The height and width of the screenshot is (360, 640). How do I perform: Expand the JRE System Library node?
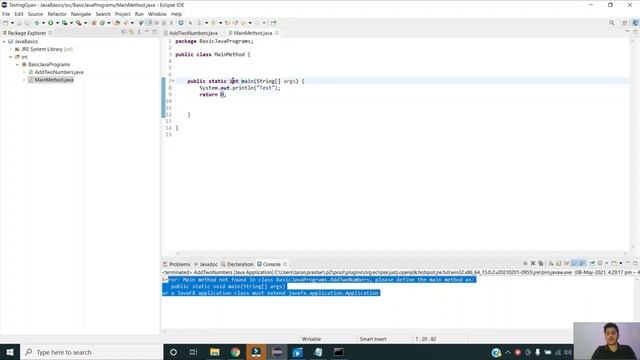(x=11, y=49)
